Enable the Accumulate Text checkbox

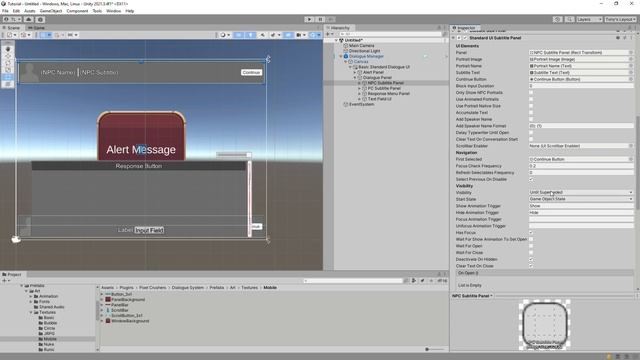click(x=531, y=113)
